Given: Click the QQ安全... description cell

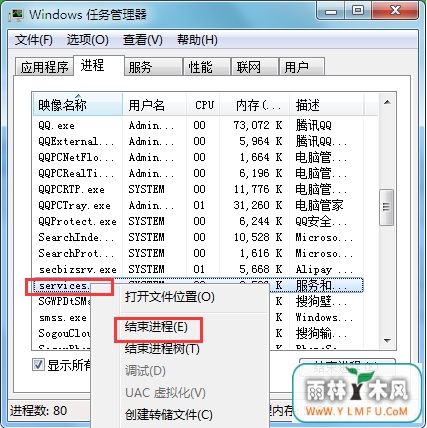Looking at the screenshot, I should coord(321,221).
